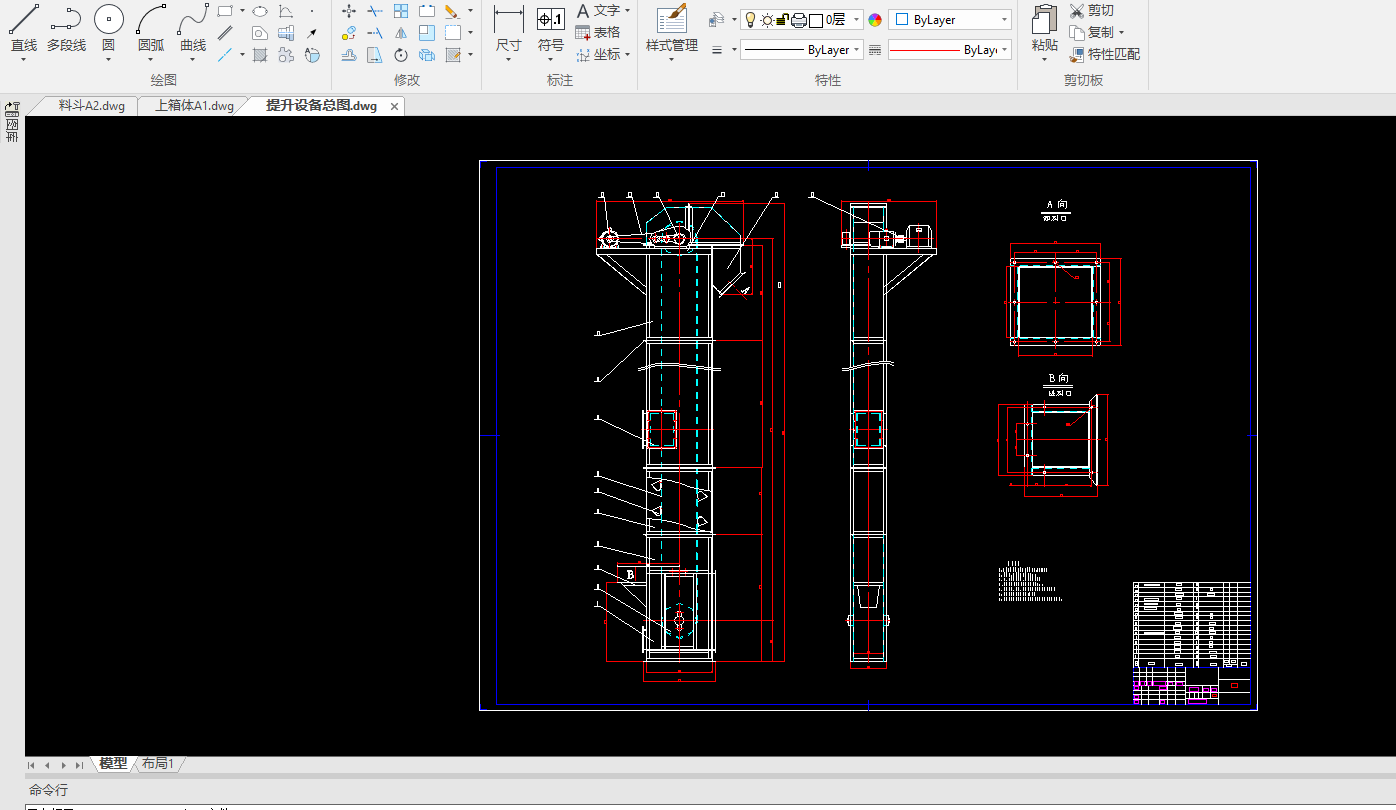Expand the ByLayer color dropdown
Image resolution: width=1396 pixels, height=810 pixels.
1003,20
